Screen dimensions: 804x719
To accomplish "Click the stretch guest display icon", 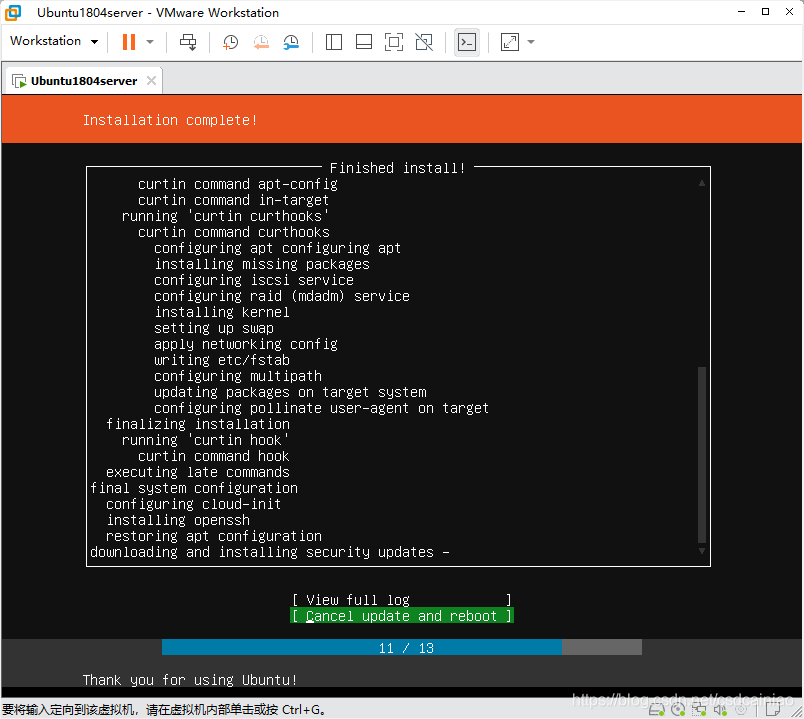I will pos(510,42).
